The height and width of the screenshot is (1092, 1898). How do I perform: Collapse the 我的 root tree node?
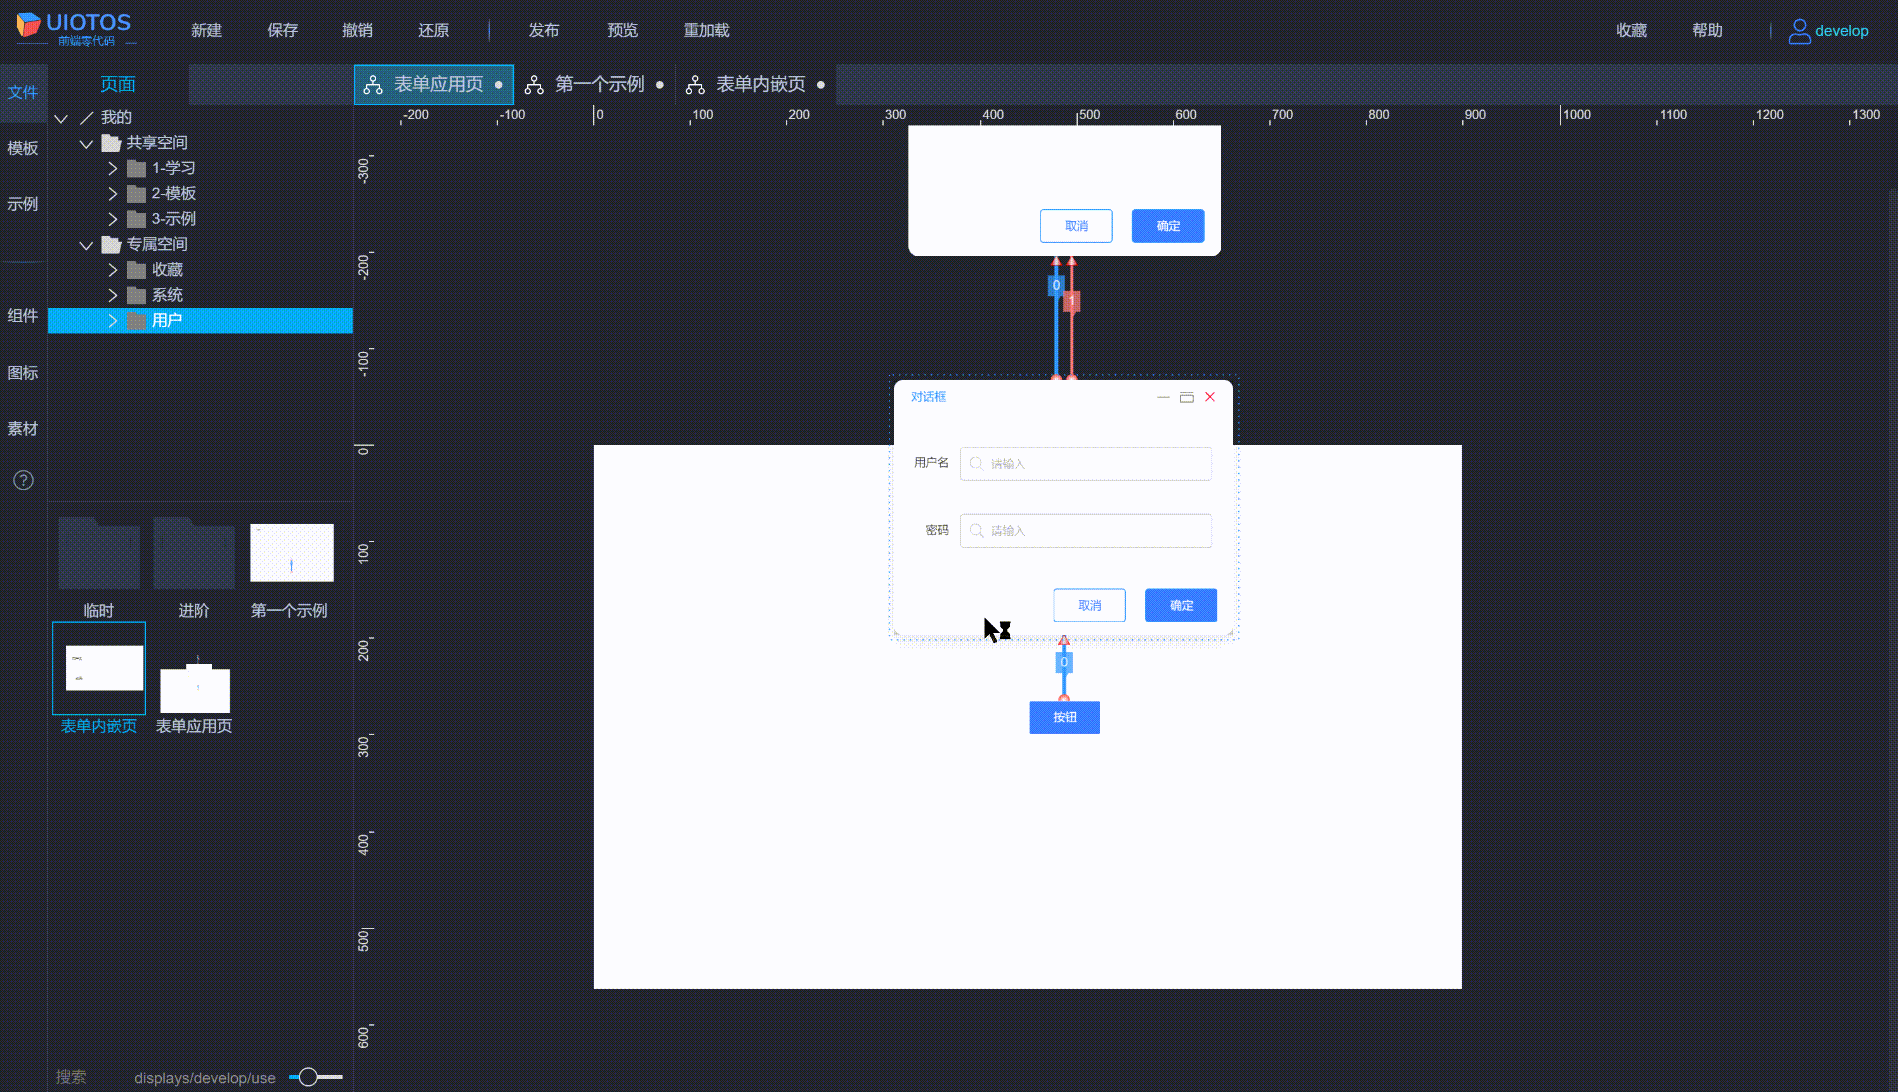tap(61, 118)
